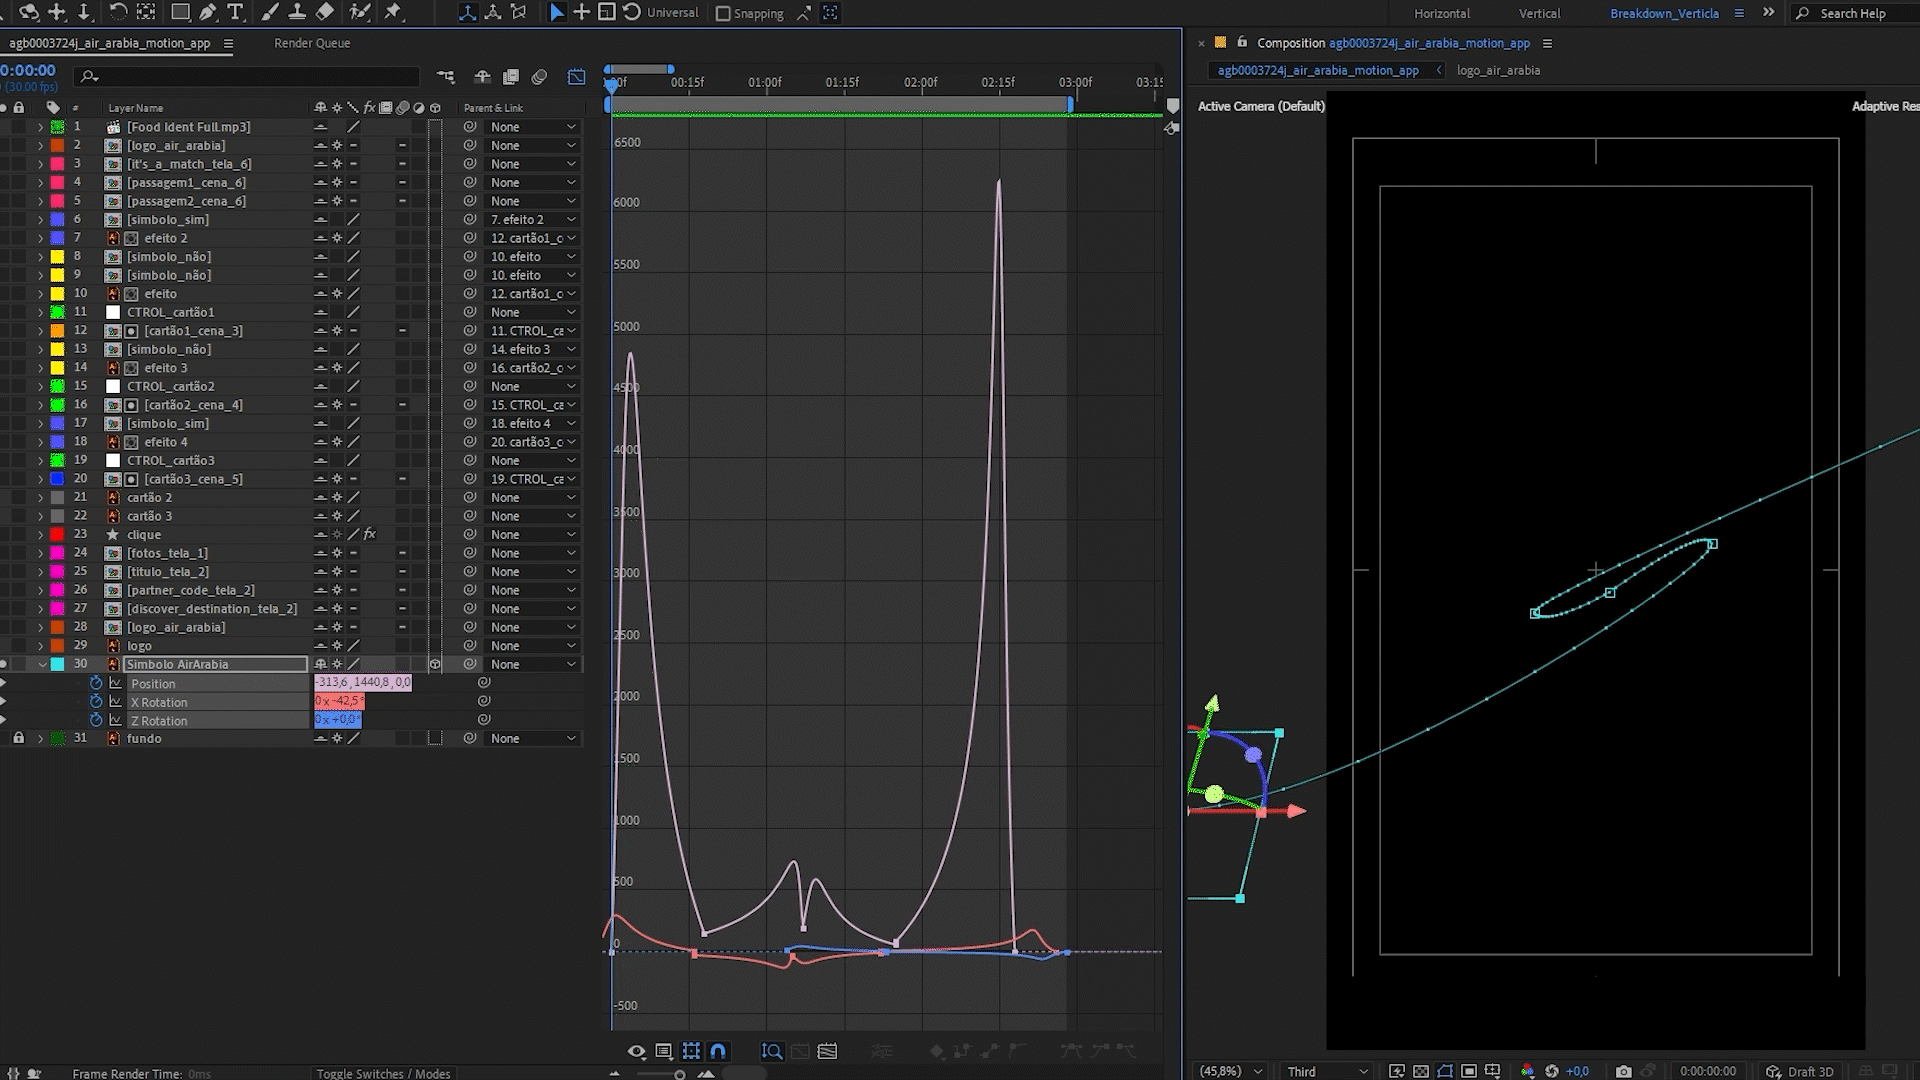Image resolution: width=1920 pixels, height=1080 pixels.
Task: Expand the fundo layer properties
Action: [41, 738]
